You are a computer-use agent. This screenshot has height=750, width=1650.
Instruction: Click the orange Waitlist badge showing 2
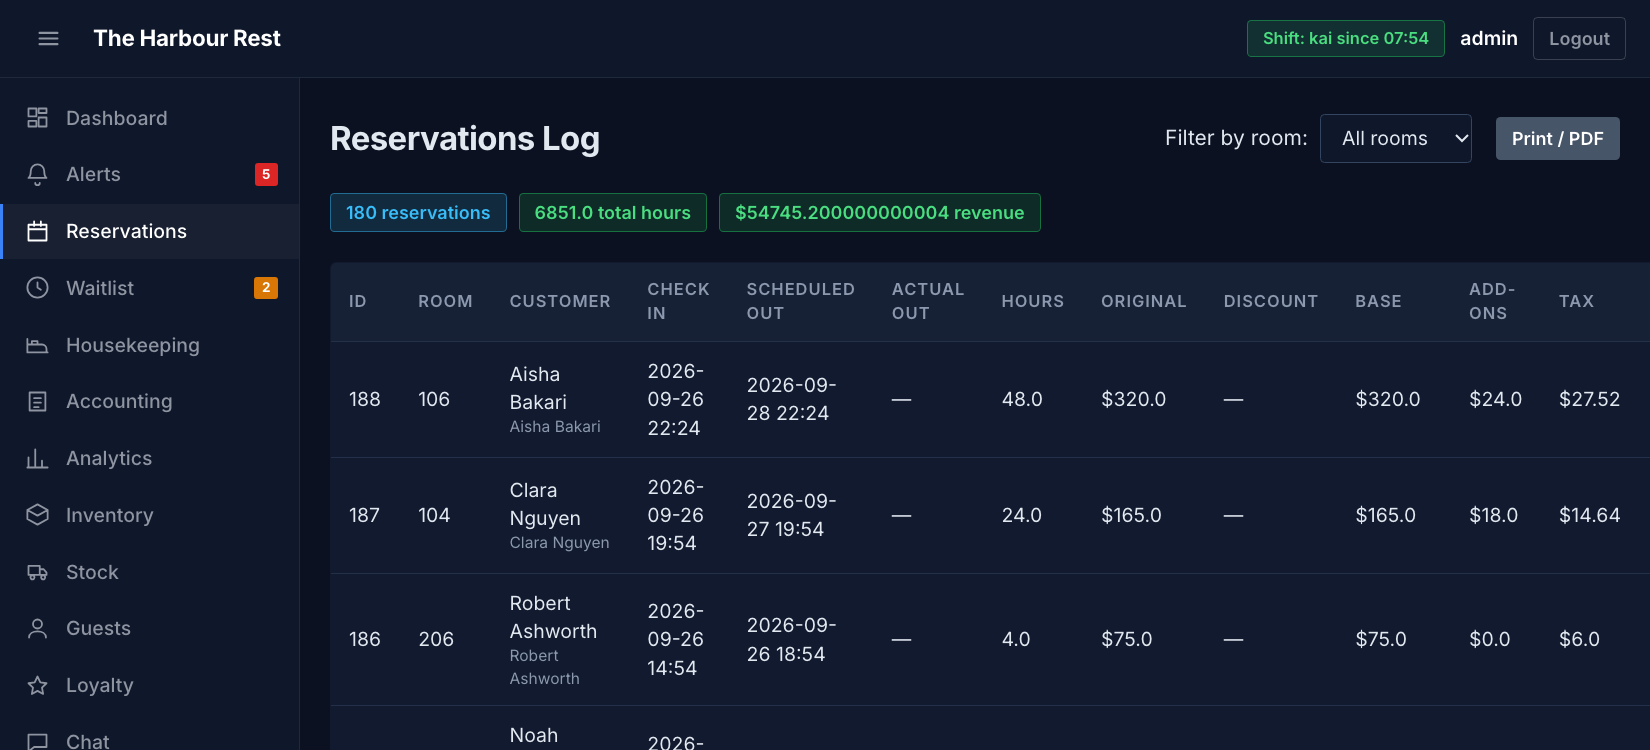tap(266, 288)
